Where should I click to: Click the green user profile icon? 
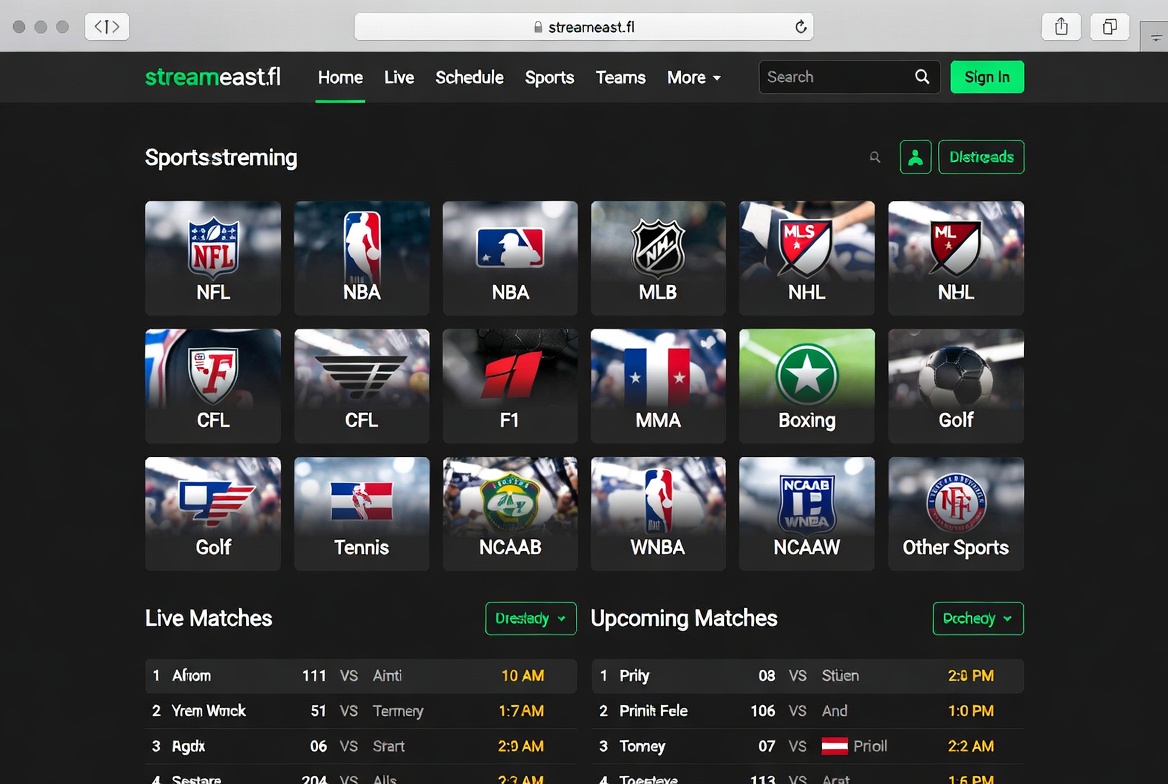(x=915, y=157)
